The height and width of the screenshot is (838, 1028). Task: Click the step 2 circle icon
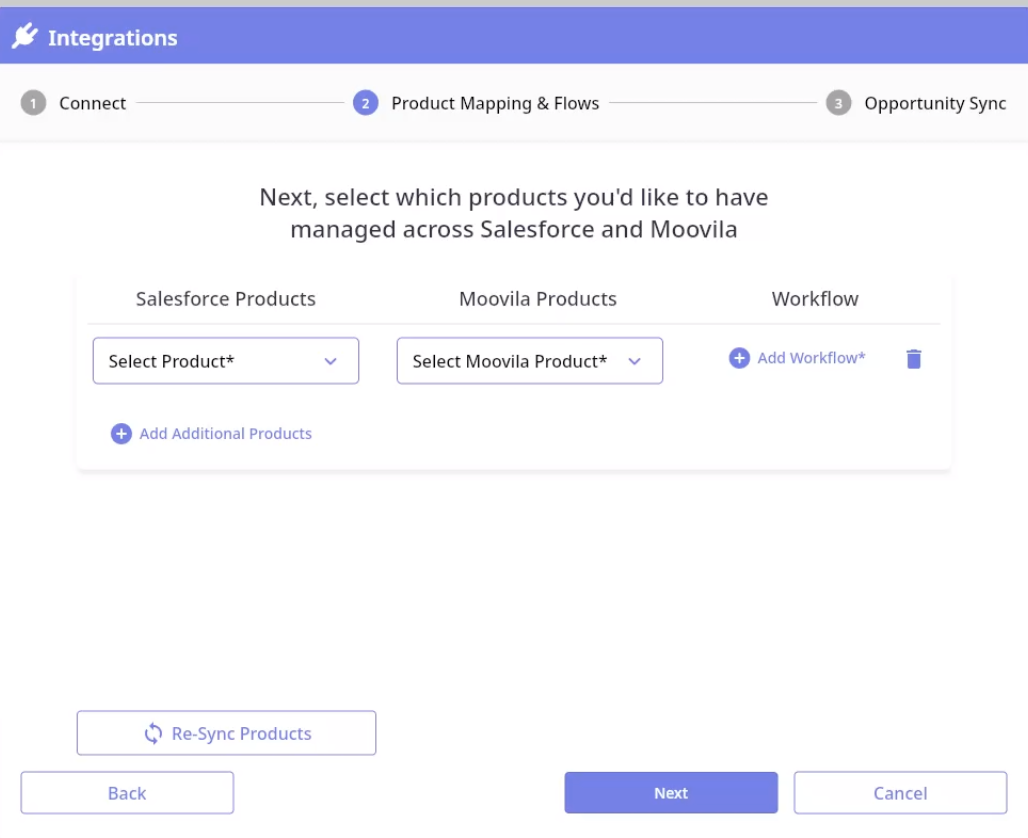pos(365,103)
